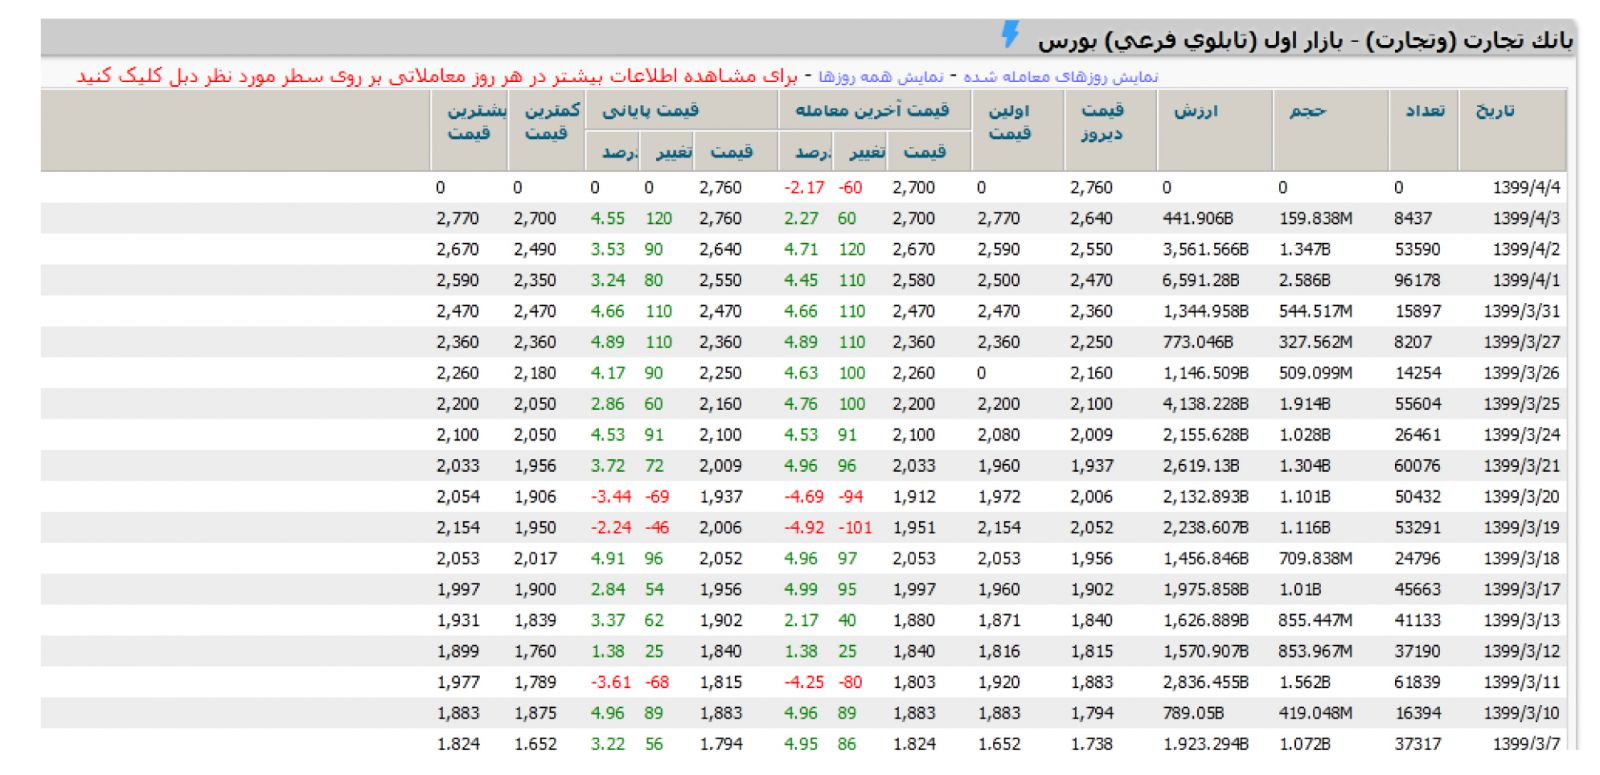Click the red -101 change cell
The width and height of the screenshot is (1600, 775).
coord(854,528)
